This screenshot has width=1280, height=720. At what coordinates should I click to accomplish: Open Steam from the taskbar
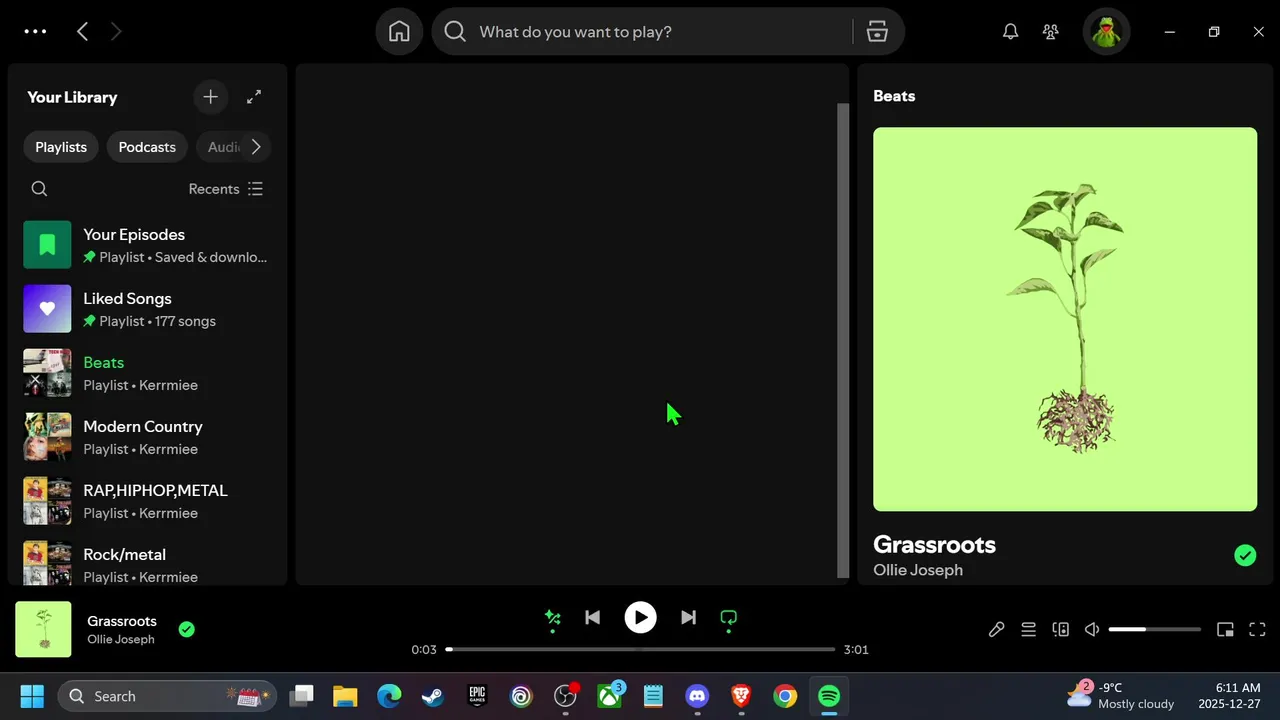[x=433, y=696]
